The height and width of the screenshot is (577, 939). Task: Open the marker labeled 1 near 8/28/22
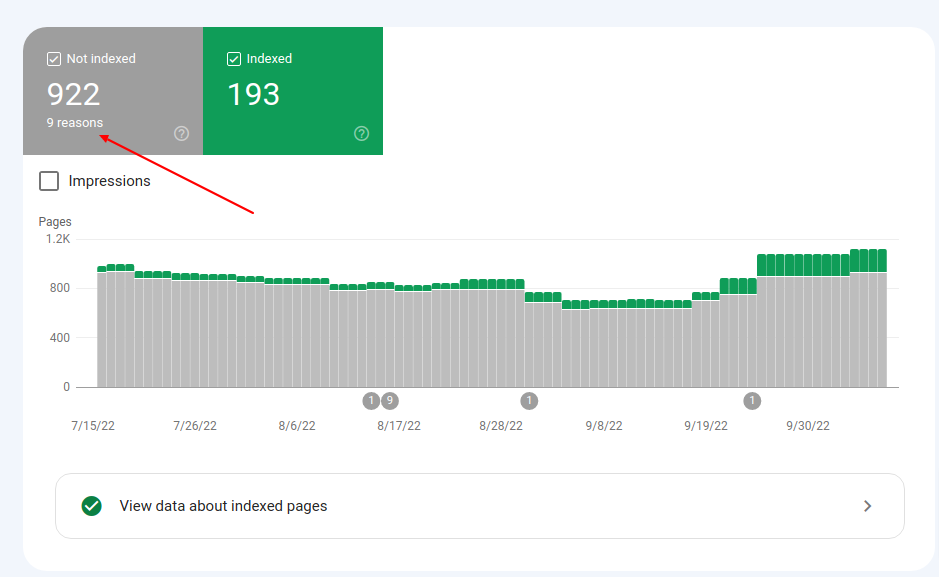pyautogui.click(x=529, y=400)
